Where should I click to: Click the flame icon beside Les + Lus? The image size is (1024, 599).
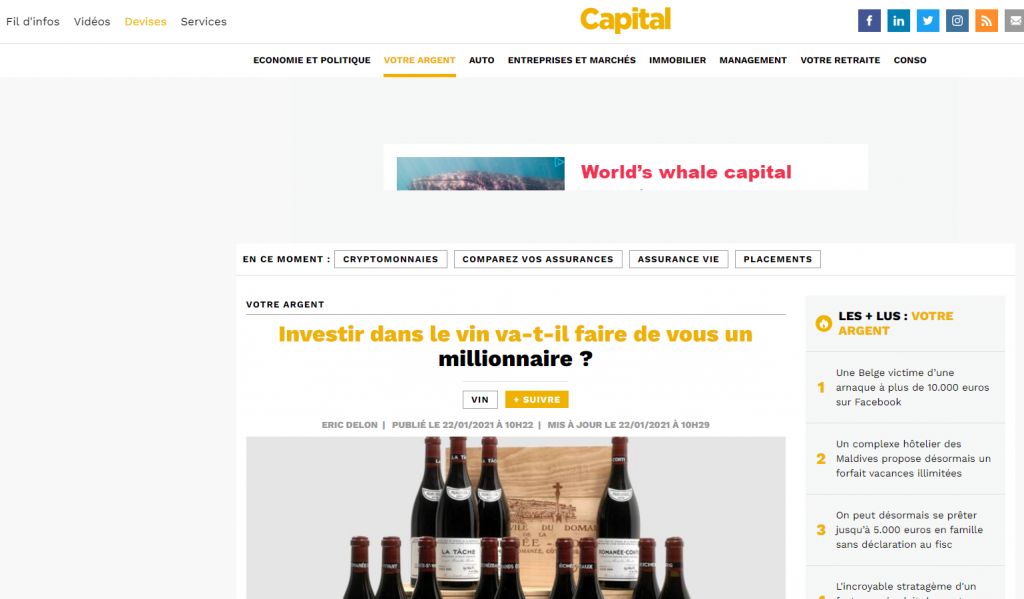(x=824, y=323)
